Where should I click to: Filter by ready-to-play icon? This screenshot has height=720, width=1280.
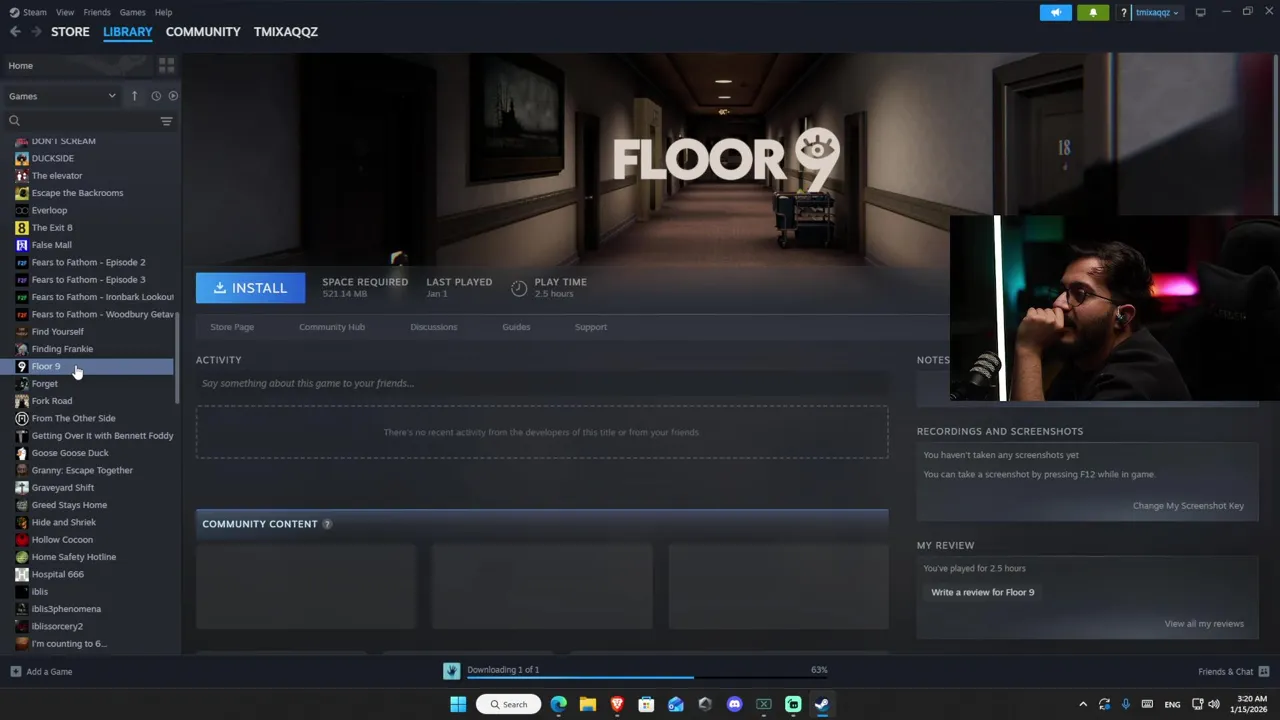pos(173,96)
